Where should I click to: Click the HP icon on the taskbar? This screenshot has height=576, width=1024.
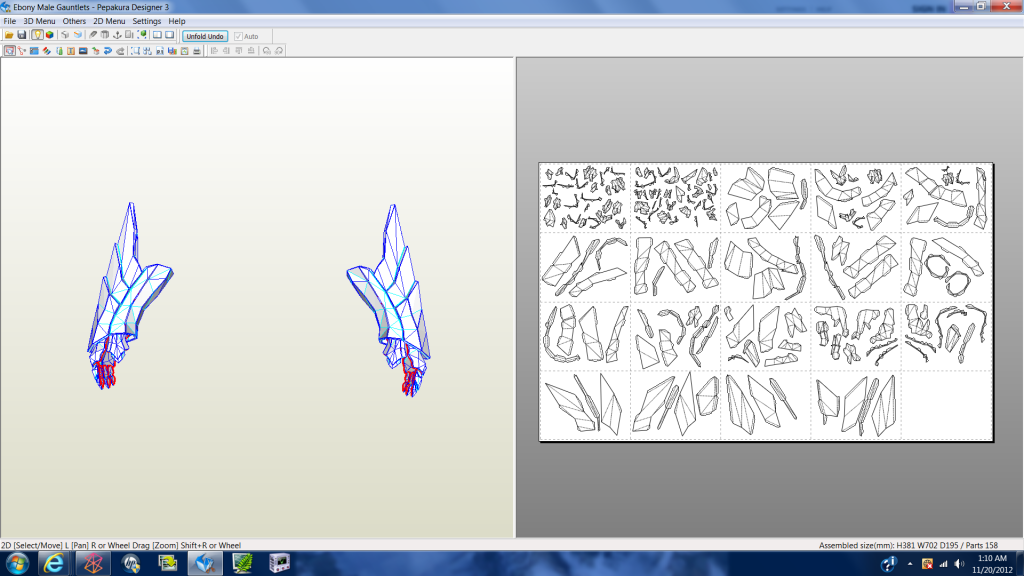131,564
